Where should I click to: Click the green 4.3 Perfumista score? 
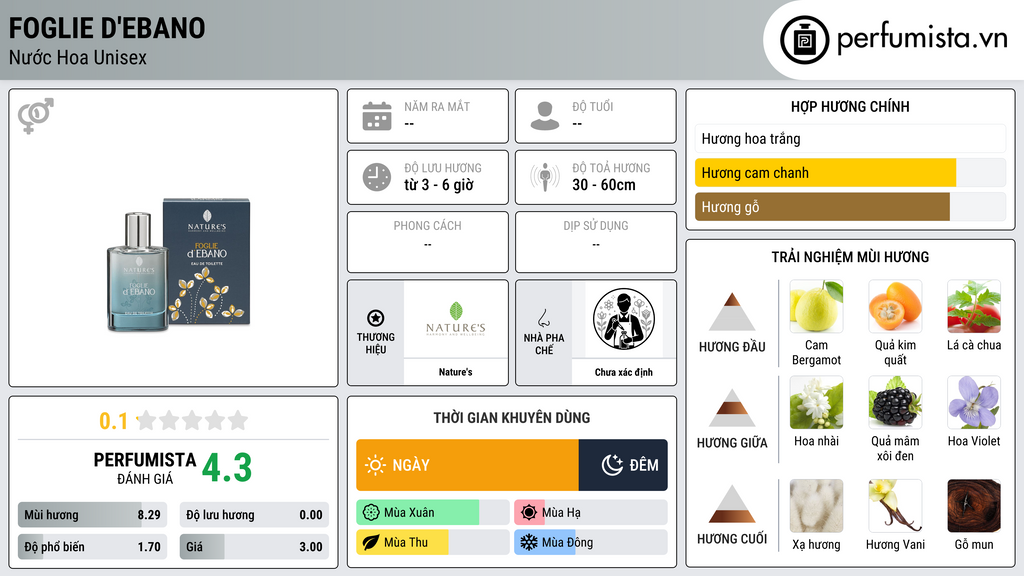[227, 468]
